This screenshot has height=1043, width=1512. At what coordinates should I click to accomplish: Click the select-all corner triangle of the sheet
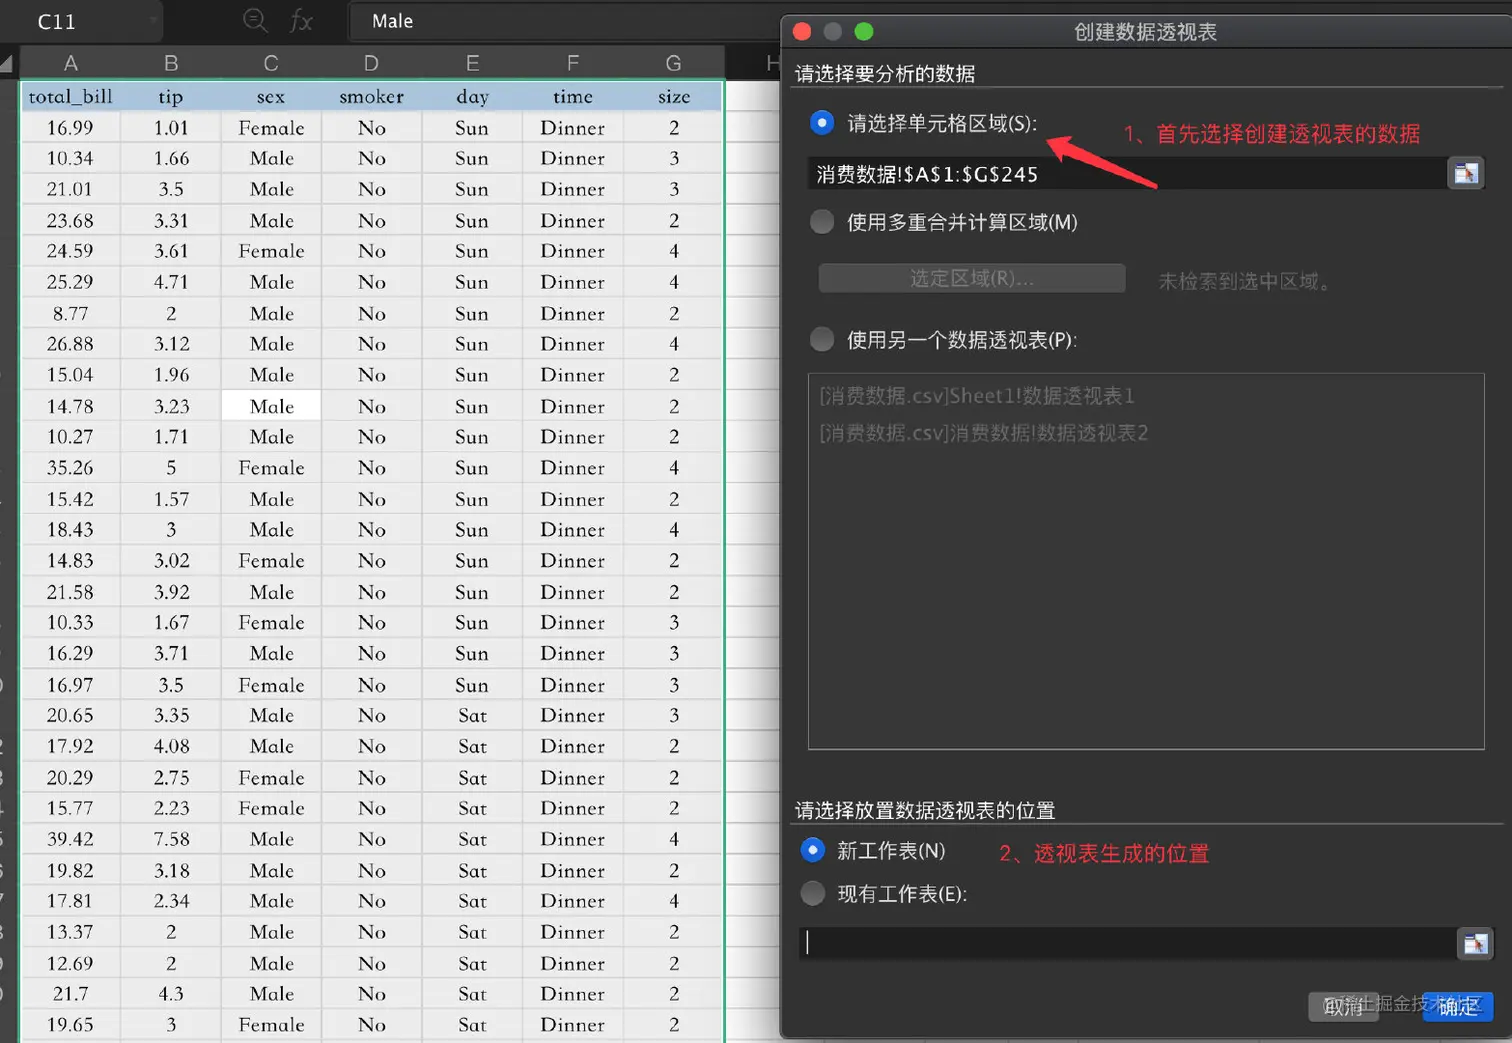tap(6, 64)
